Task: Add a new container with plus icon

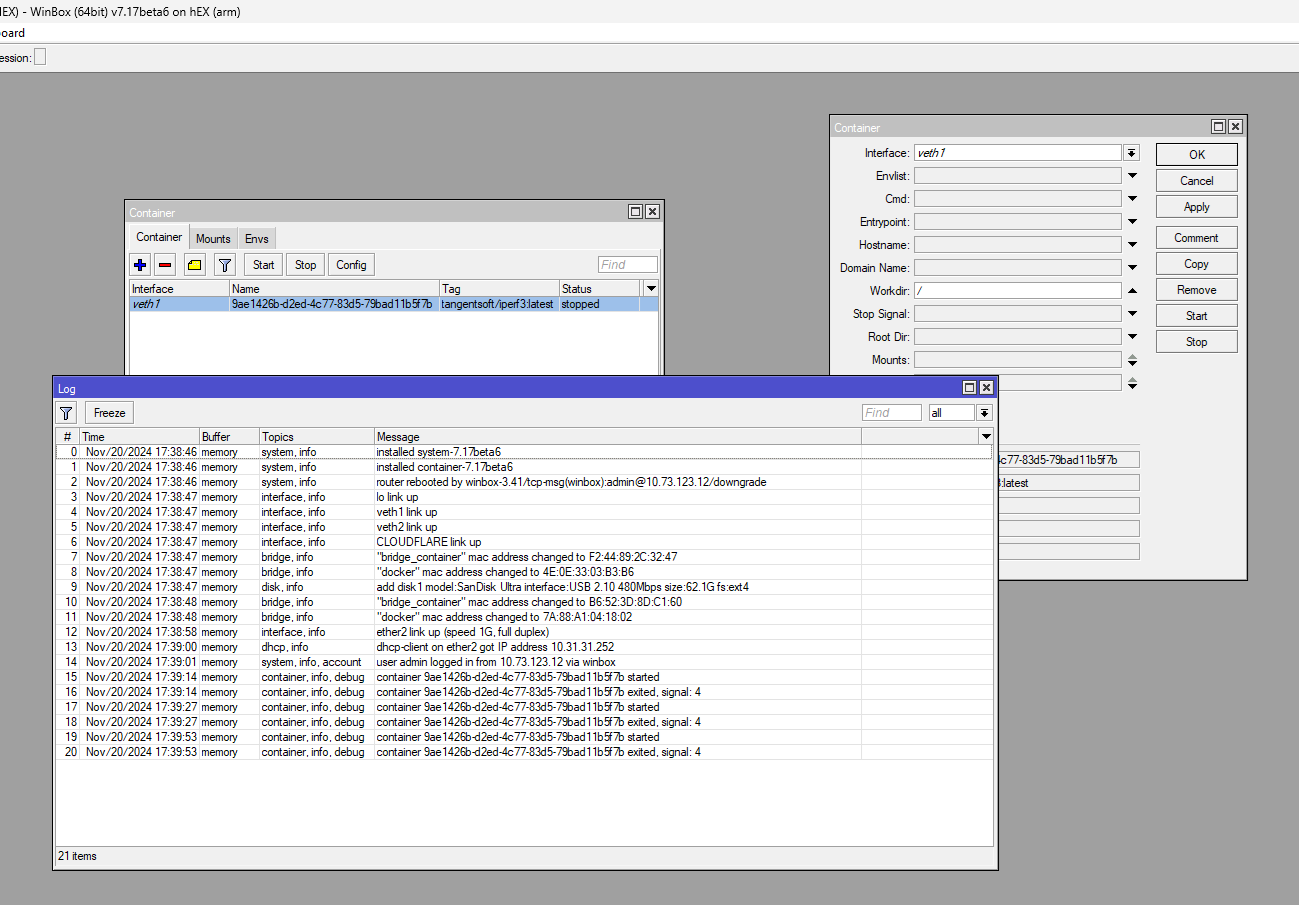Action: click(x=140, y=265)
